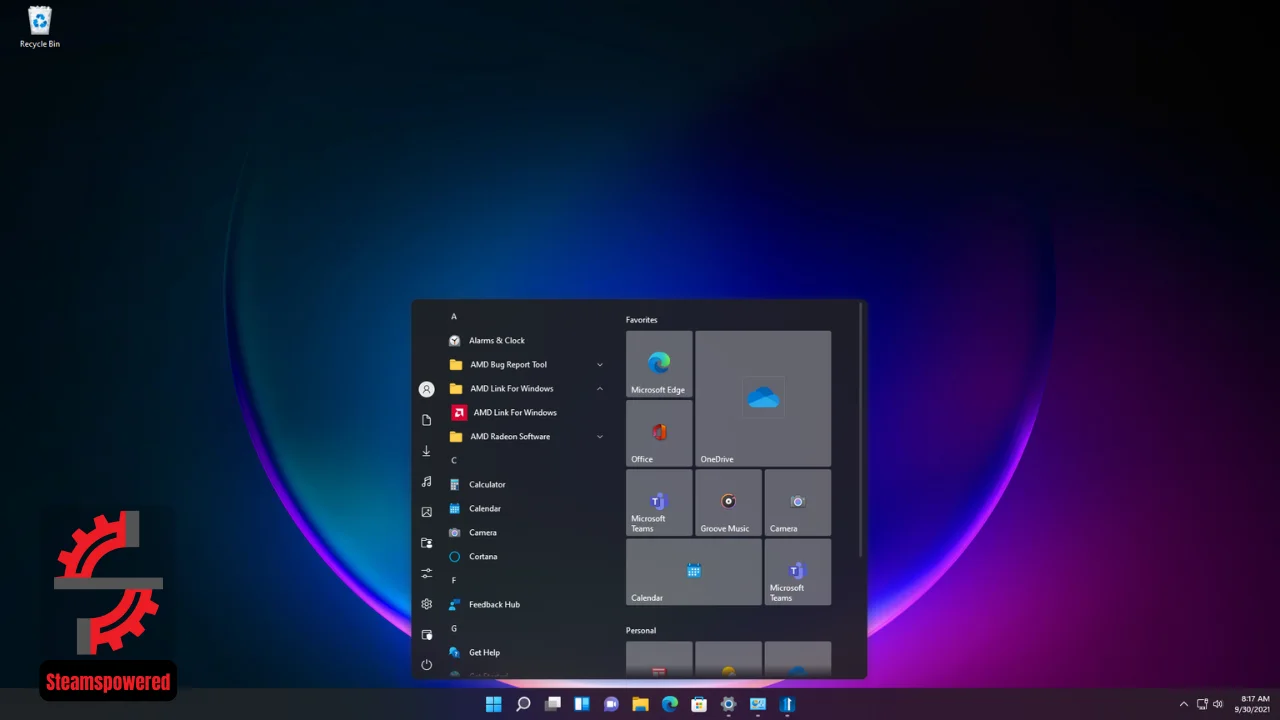Click the sliders icon in Start sidebar
The height and width of the screenshot is (720, 1280).
pyautogui.click(x=427, y=573)
